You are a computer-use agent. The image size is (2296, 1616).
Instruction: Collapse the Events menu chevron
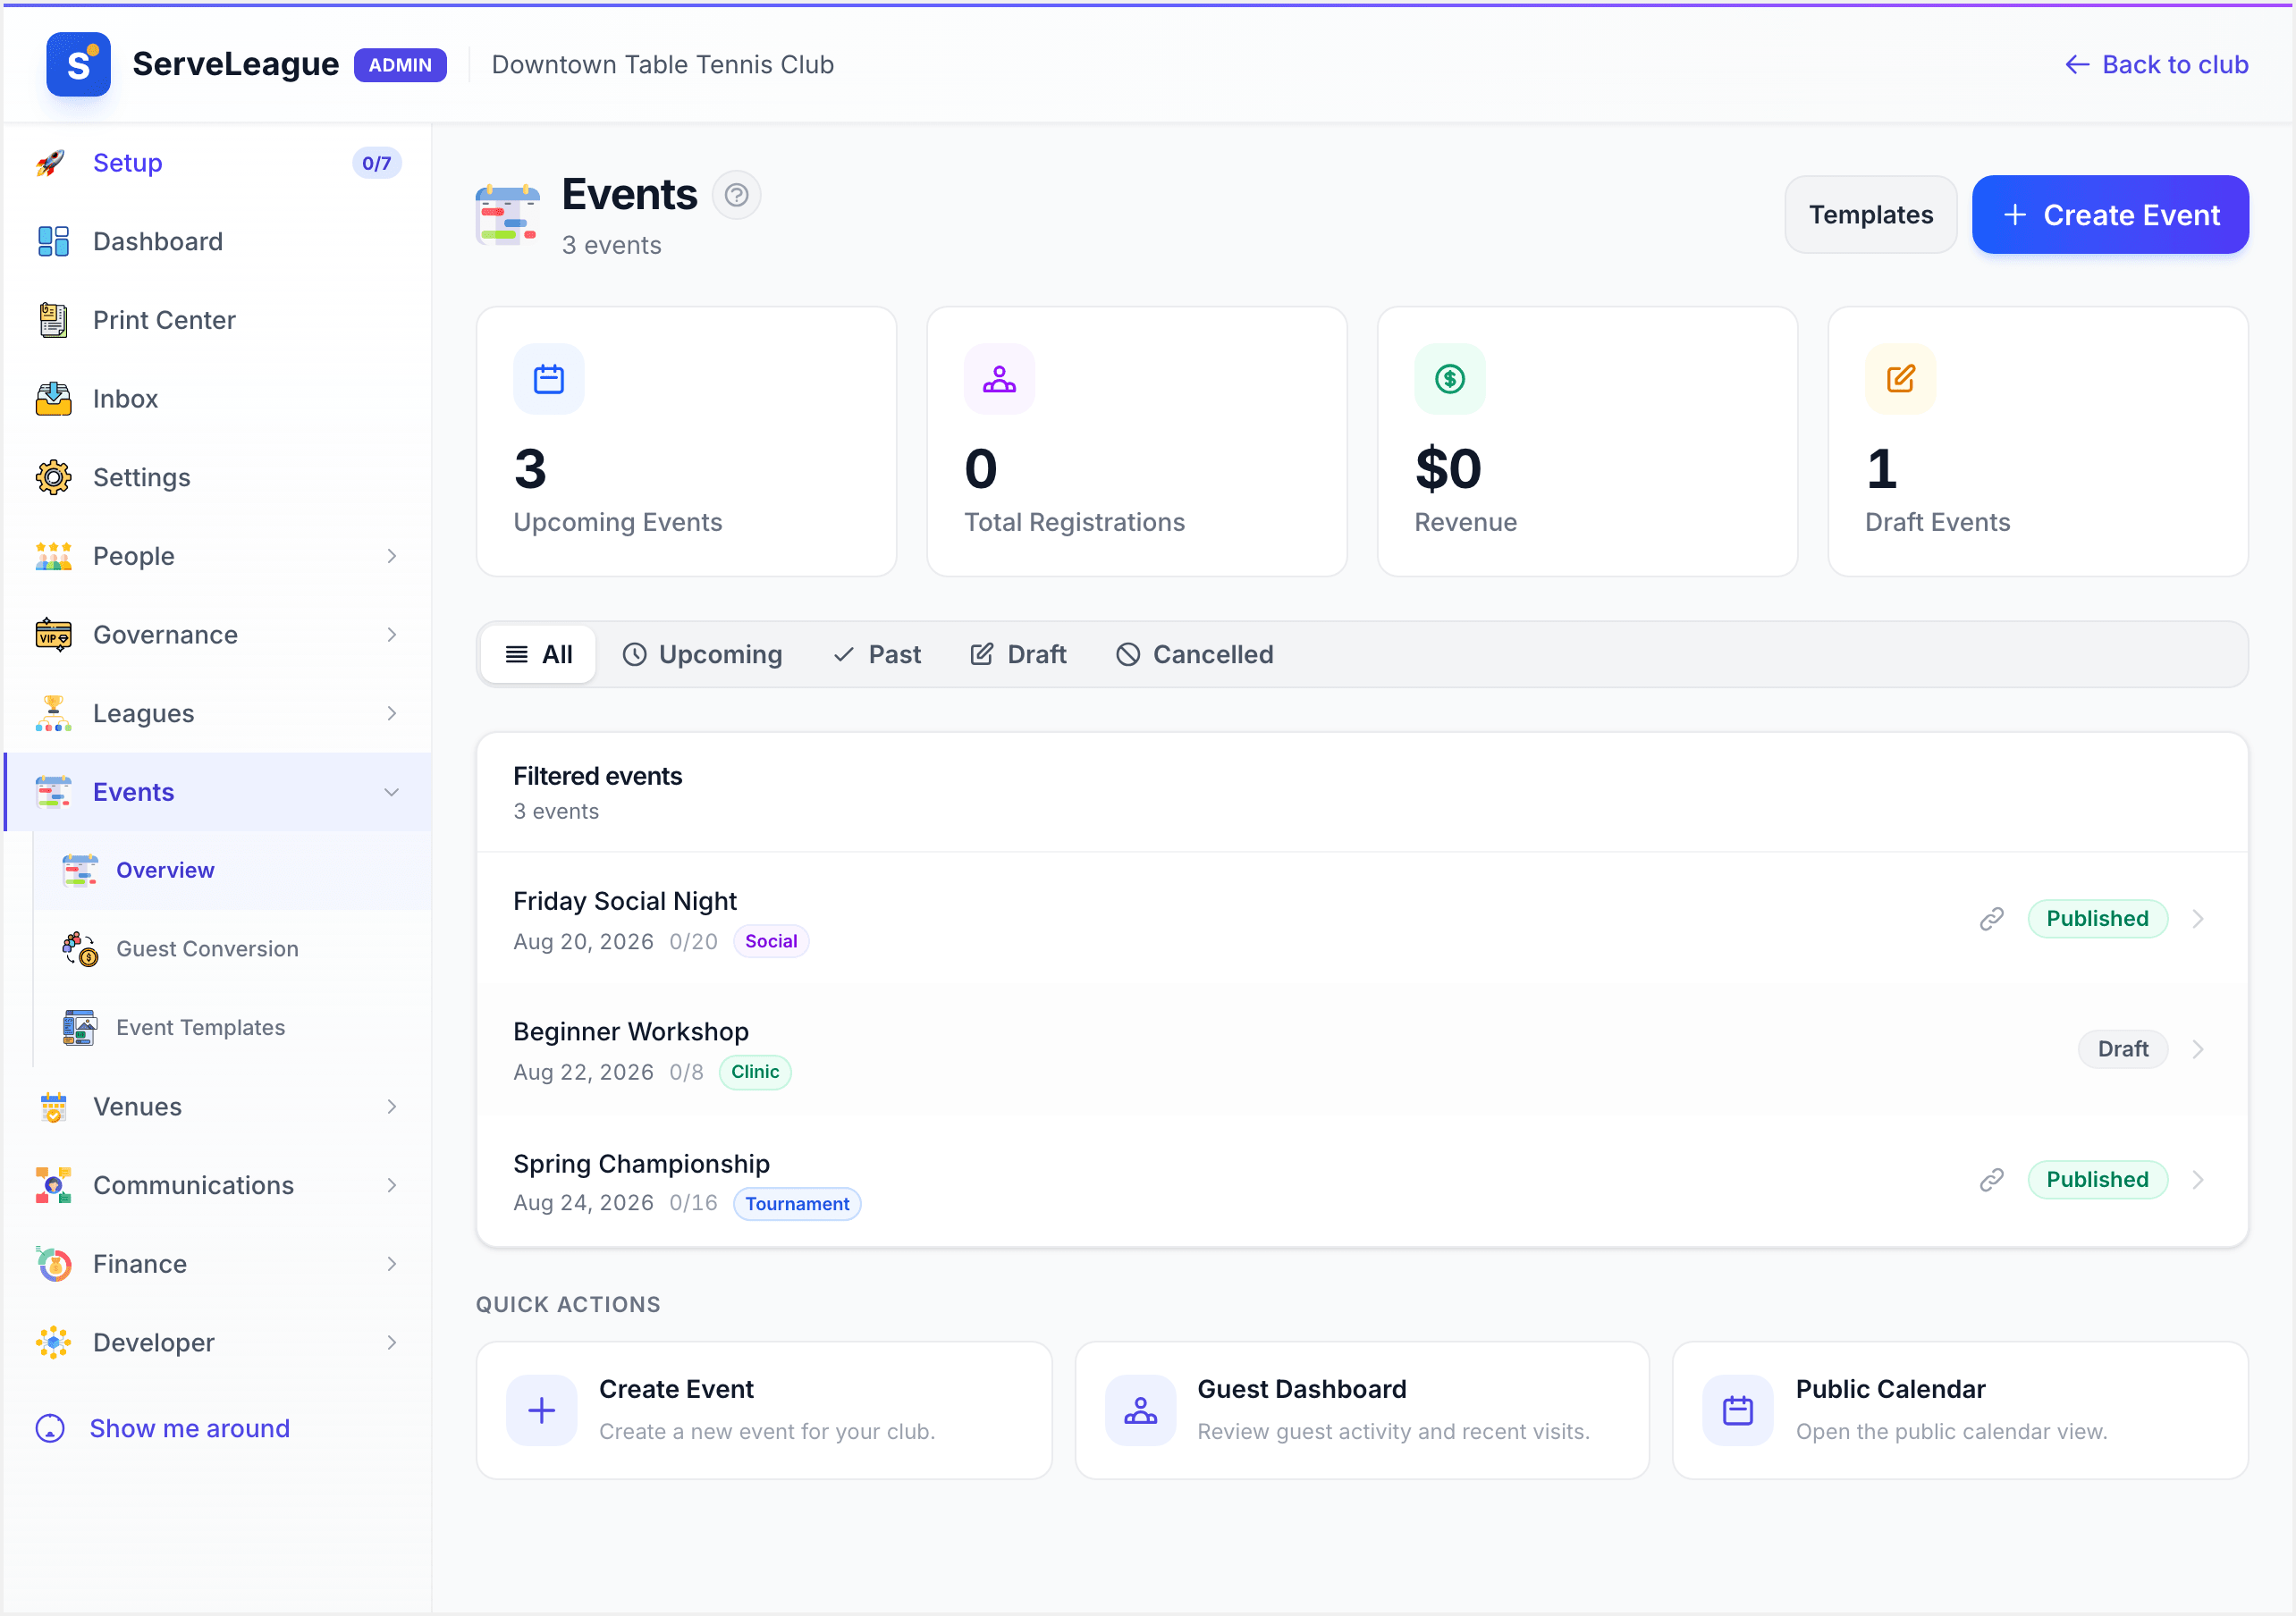click(391, 792)
